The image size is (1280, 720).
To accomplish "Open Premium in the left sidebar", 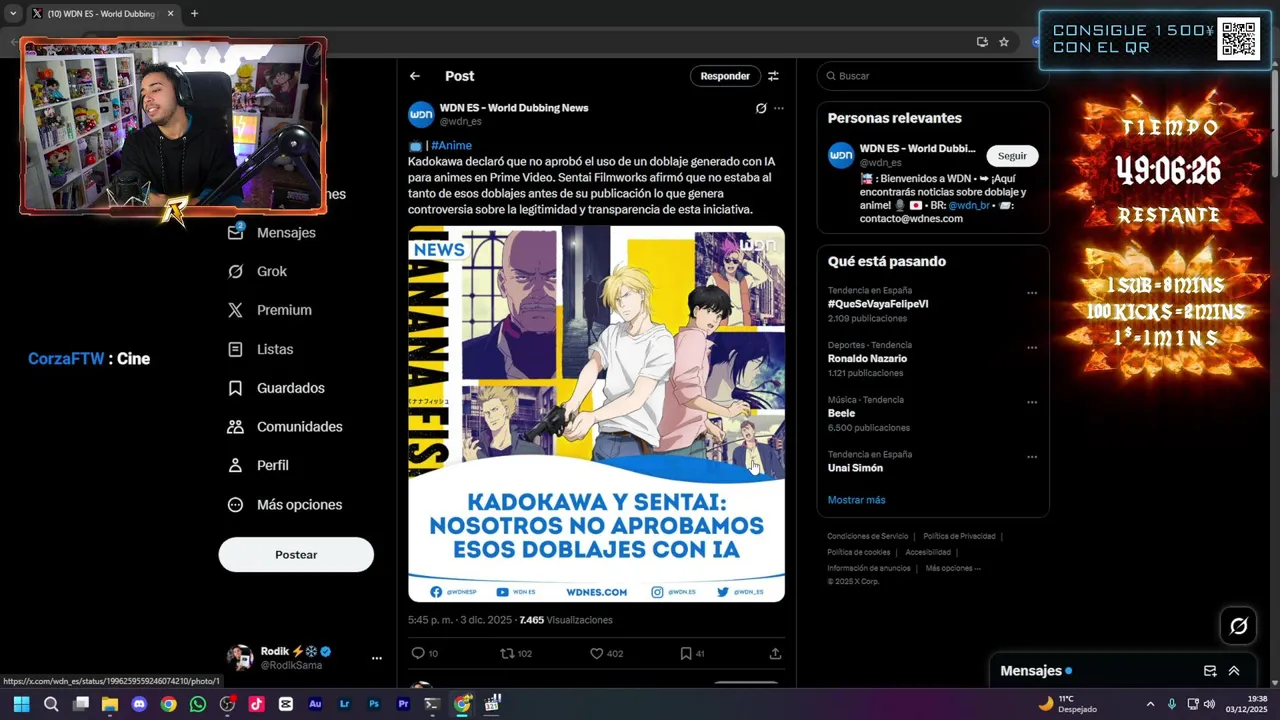I will coord(270,310).
